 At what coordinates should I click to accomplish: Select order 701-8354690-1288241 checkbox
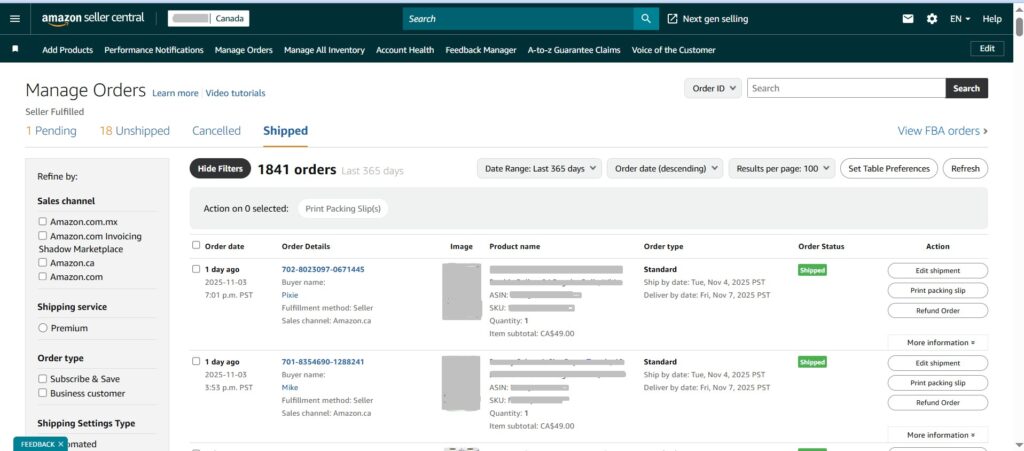point(196,361)
